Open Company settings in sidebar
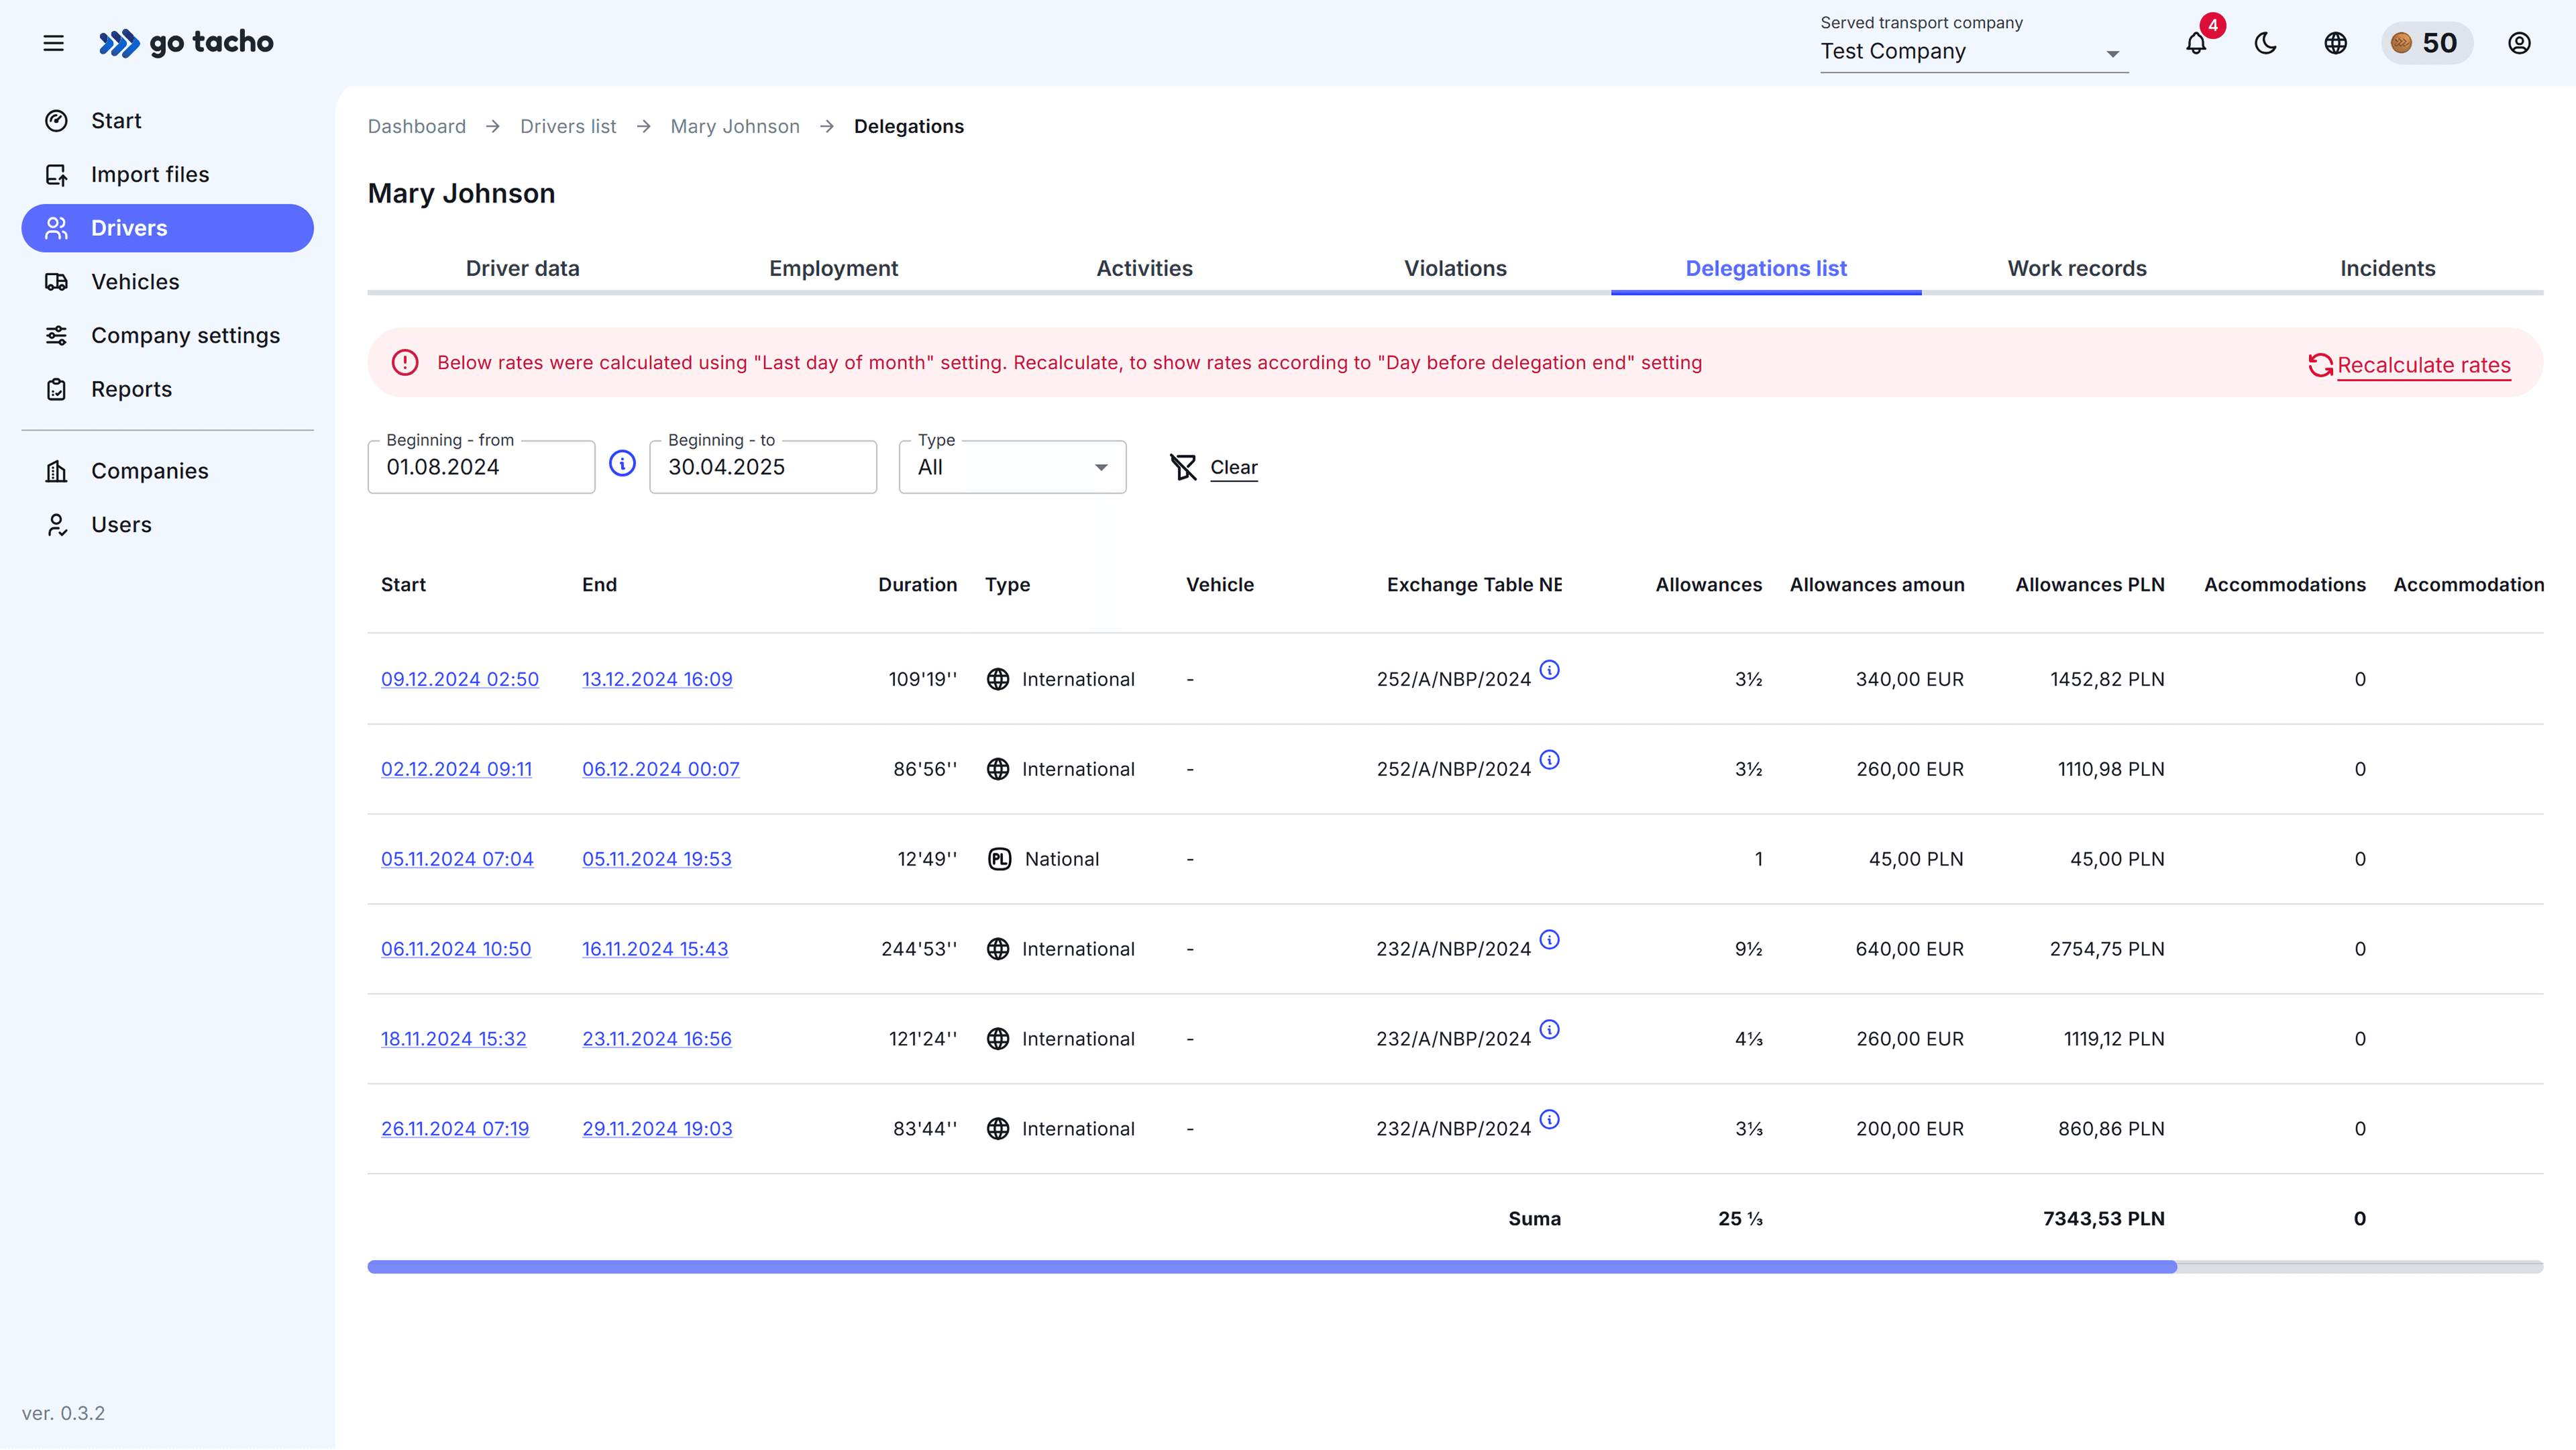 click(x=168, y=336)
